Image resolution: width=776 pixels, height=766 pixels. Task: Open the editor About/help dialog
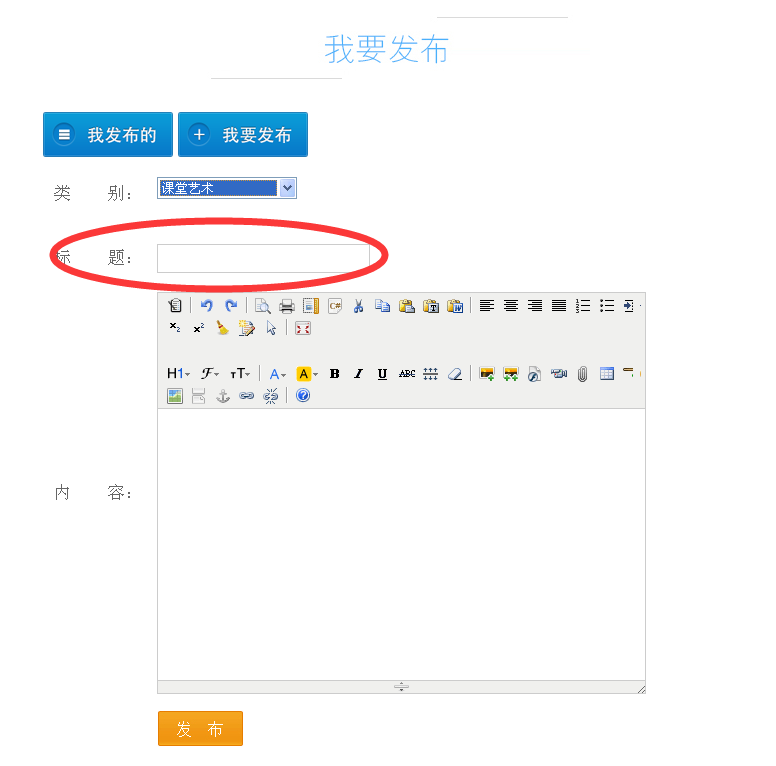(303, 395)
